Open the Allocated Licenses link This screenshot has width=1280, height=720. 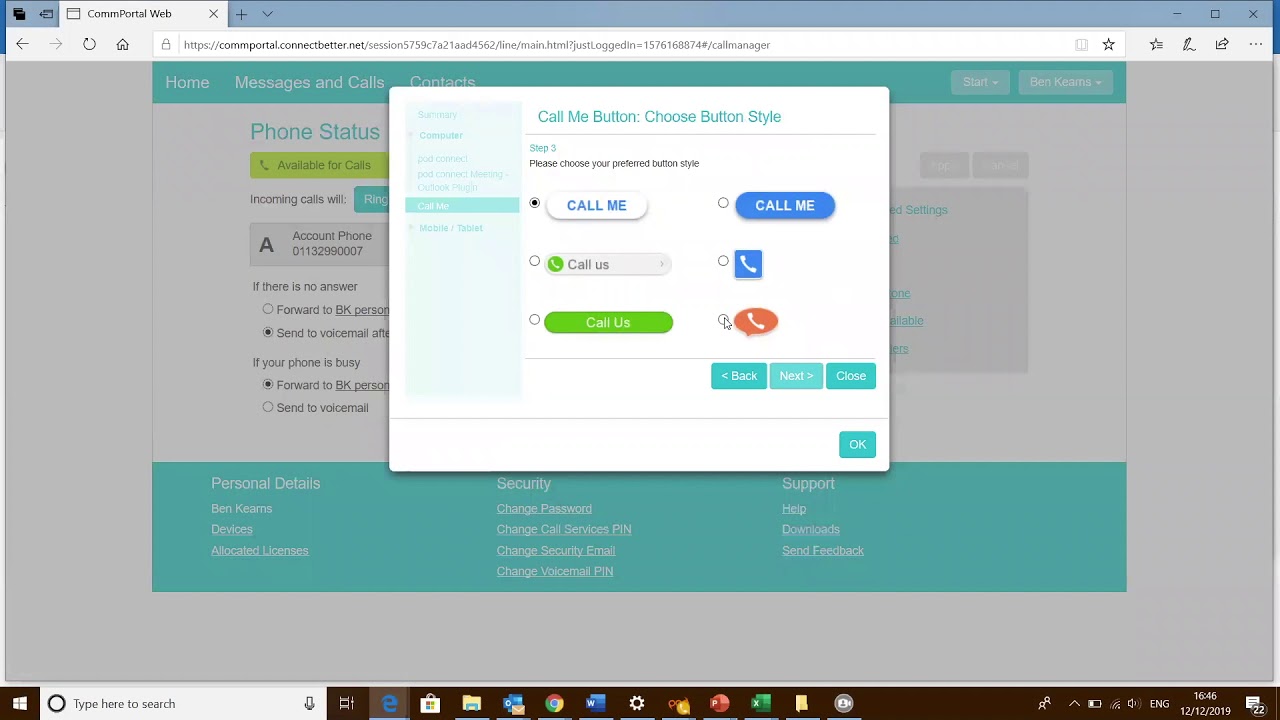pyautogui.click(x=260, y=551)
